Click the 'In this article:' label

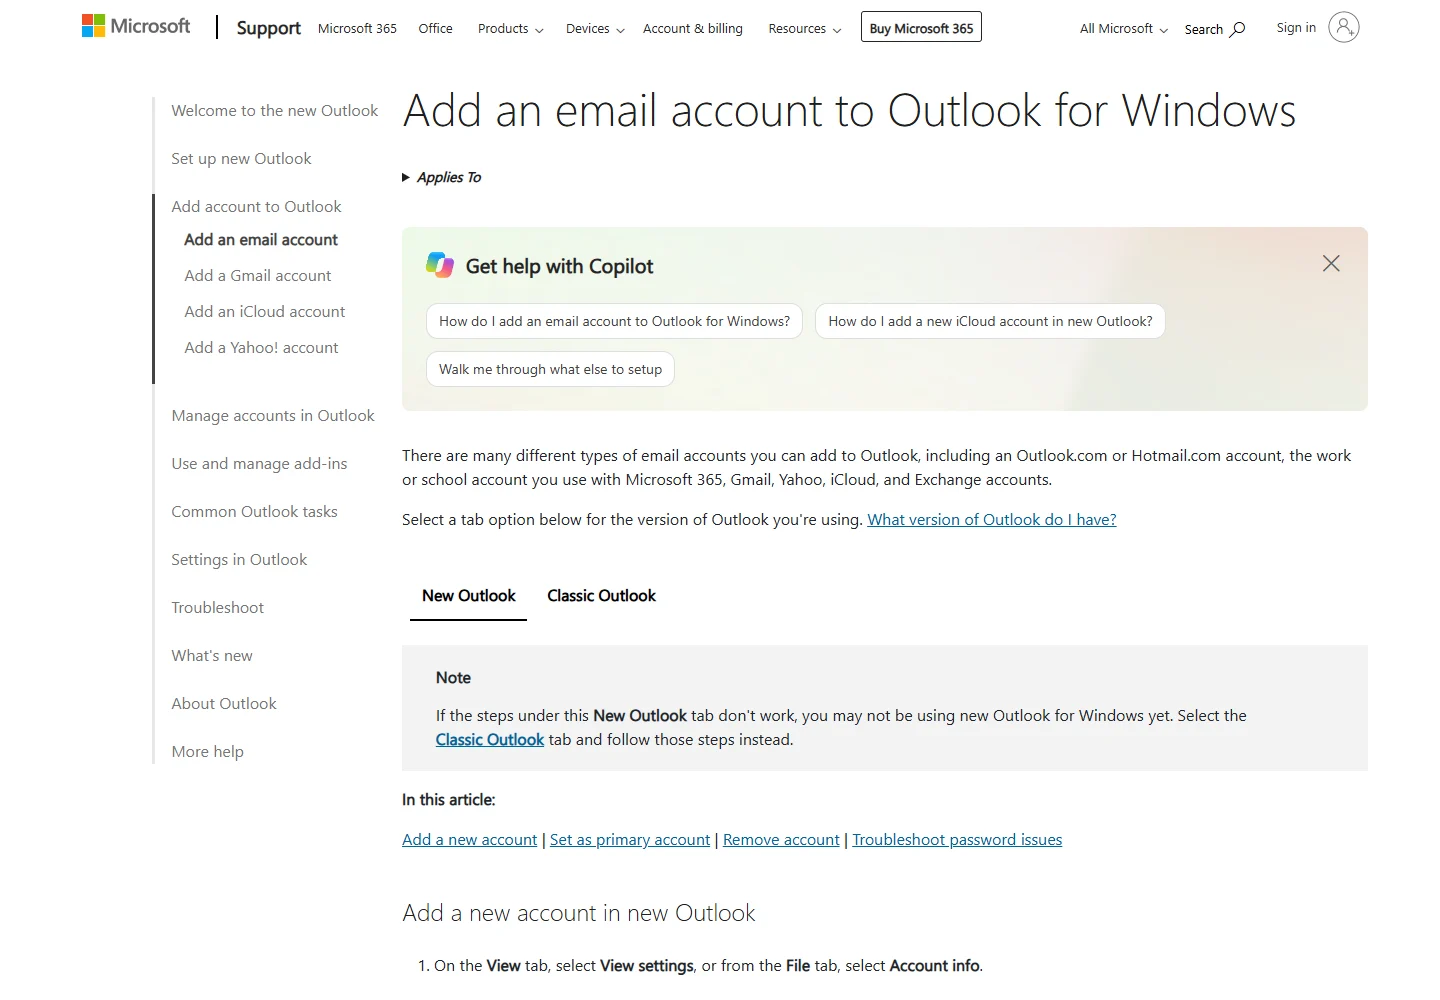pos(449,800)
